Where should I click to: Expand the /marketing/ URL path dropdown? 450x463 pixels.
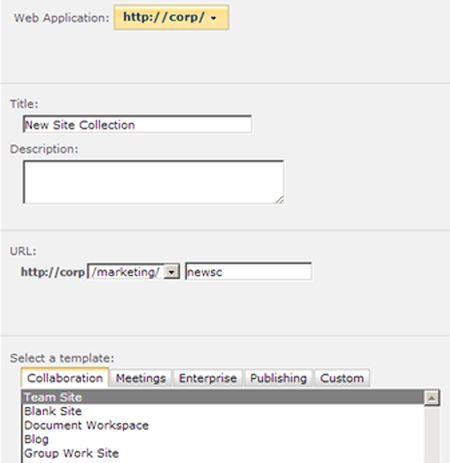[133, 272]
